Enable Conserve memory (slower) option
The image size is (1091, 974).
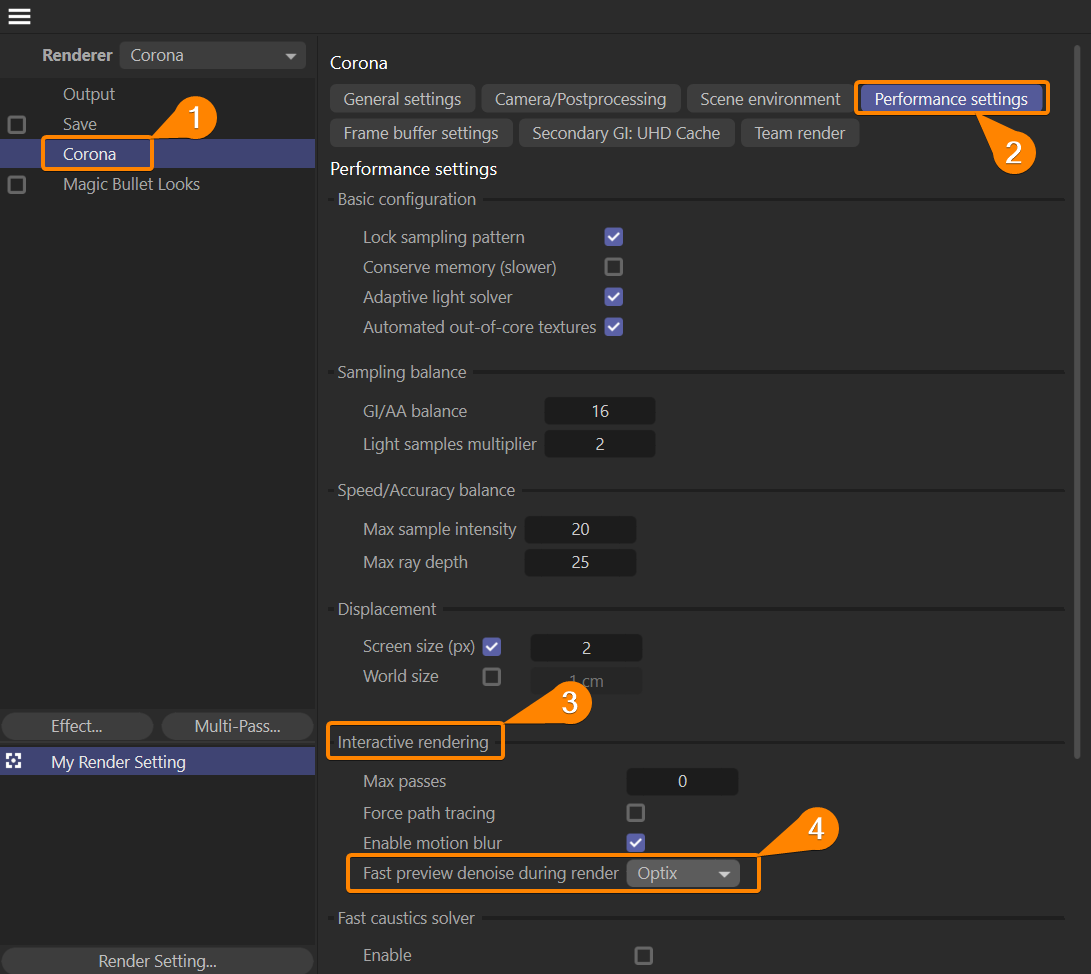pyautogui.click(x=614, y=267)
